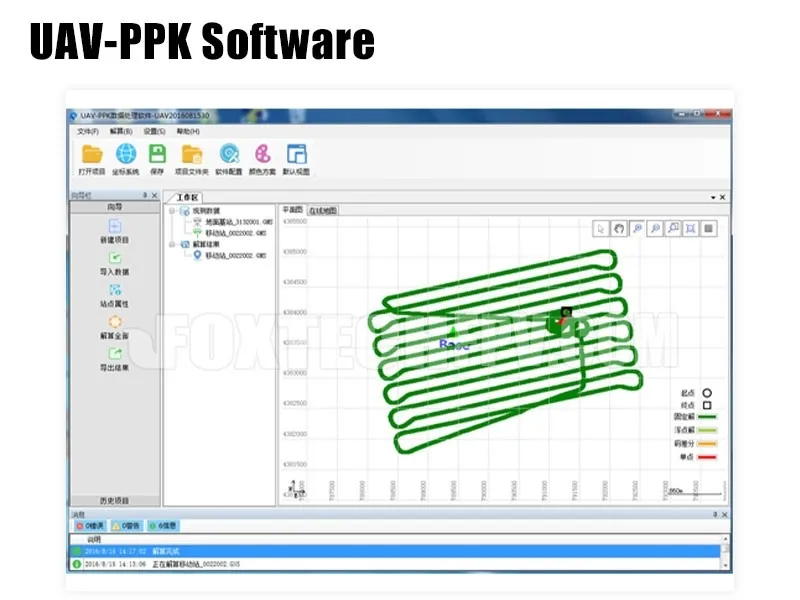Screen dimensions: 800x600
Task: Click the fit-to-extent tool in map toolbar
Action: pyautogui.click(x=691, y=229)
